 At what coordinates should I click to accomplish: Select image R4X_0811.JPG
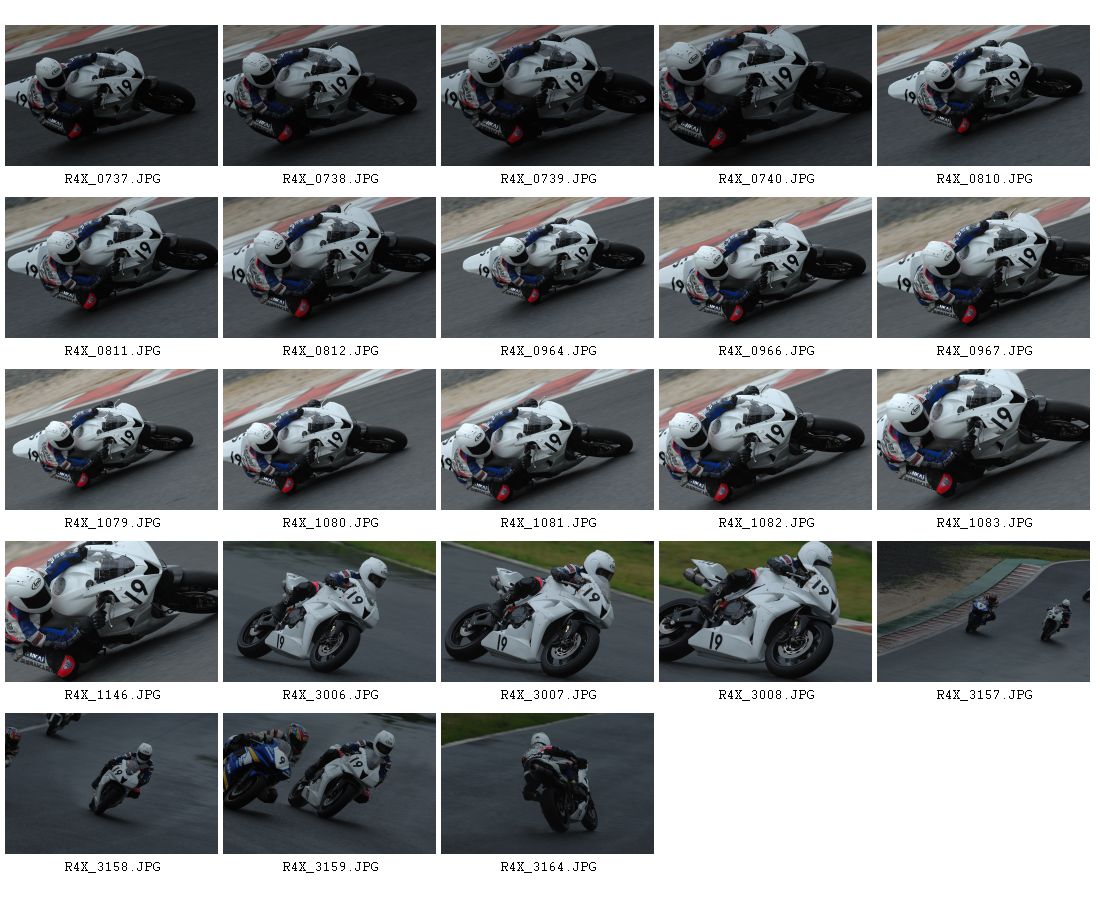pos(112,267)
